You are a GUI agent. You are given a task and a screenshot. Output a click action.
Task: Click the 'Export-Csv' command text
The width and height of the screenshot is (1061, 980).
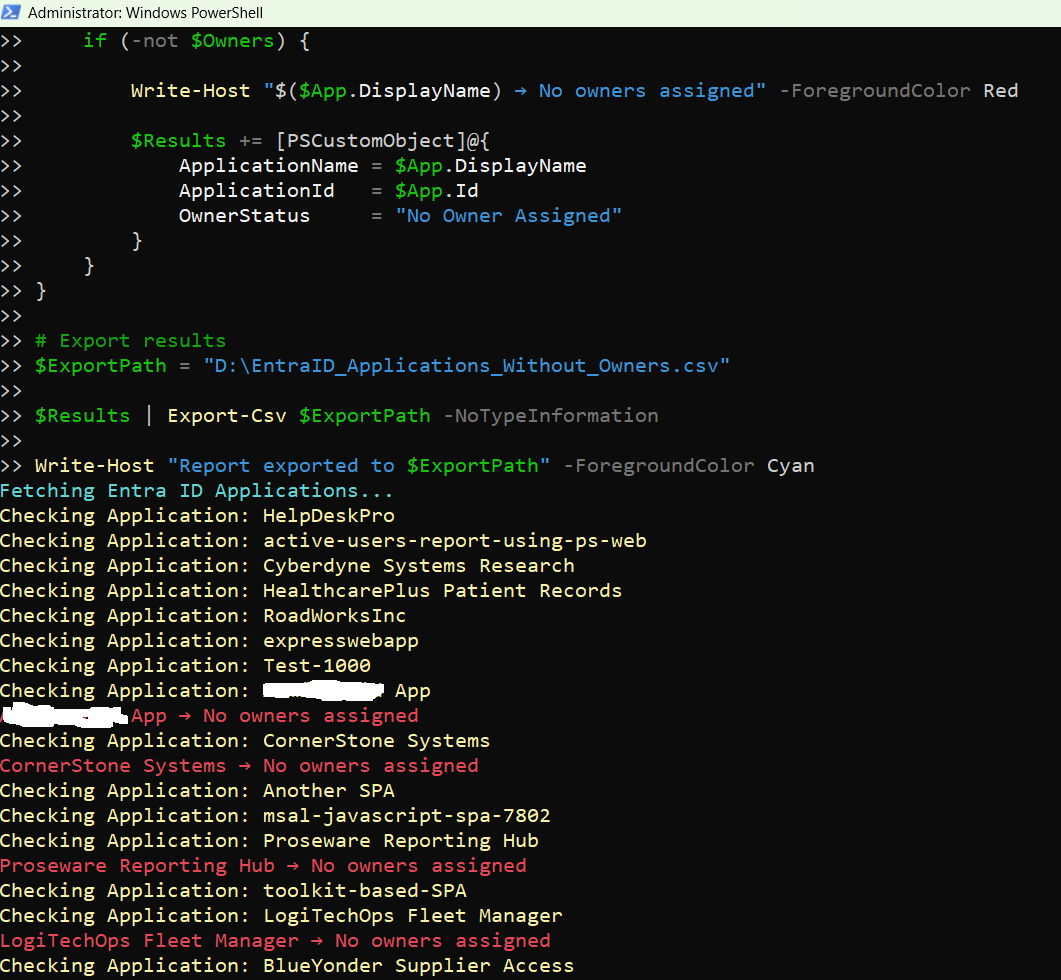click(x=229, y=416)
